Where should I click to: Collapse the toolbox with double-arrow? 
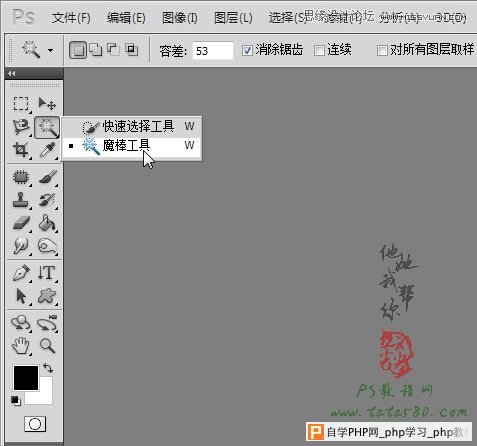point(12,73)
